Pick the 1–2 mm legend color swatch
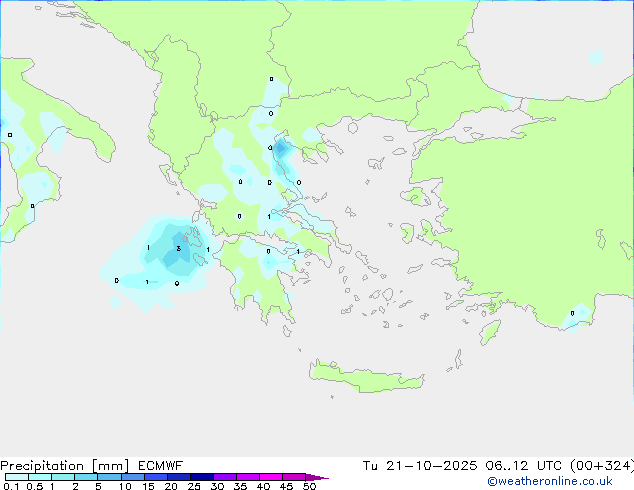Screen dimensions: 634x490 [x=63, y=477]
